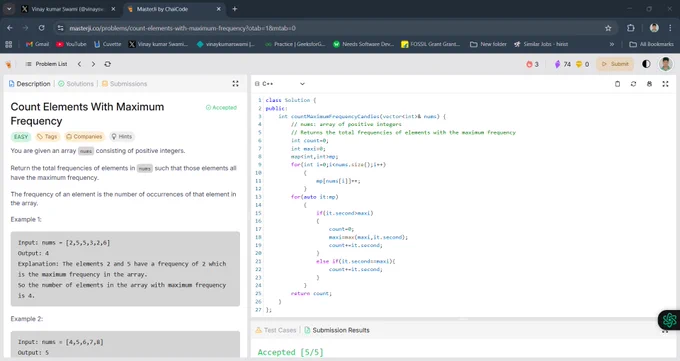Click the Accepted status label
The height and width of the screenshot is (361, 680).
tap(221, 108)
